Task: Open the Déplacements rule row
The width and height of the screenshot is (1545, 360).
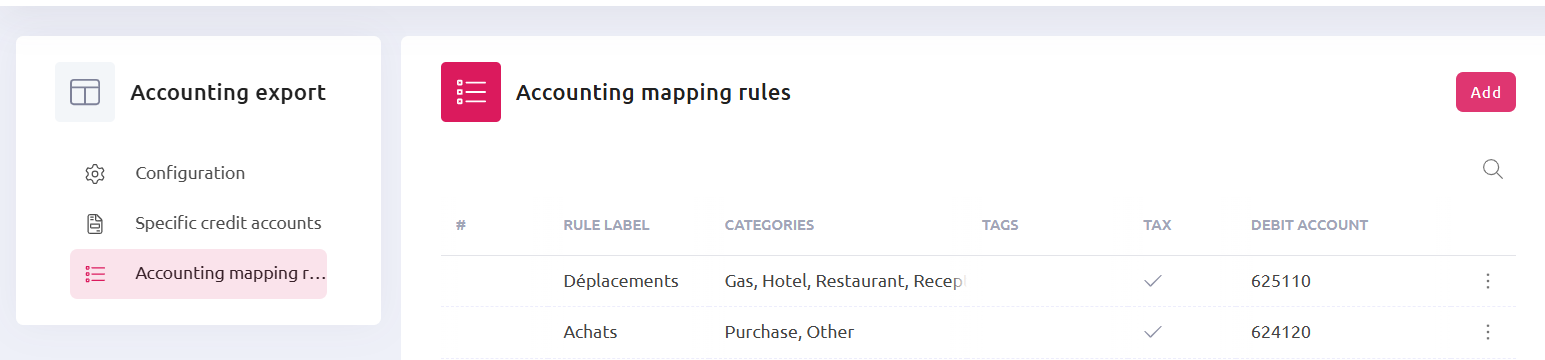Action: (x=978, y=282)
